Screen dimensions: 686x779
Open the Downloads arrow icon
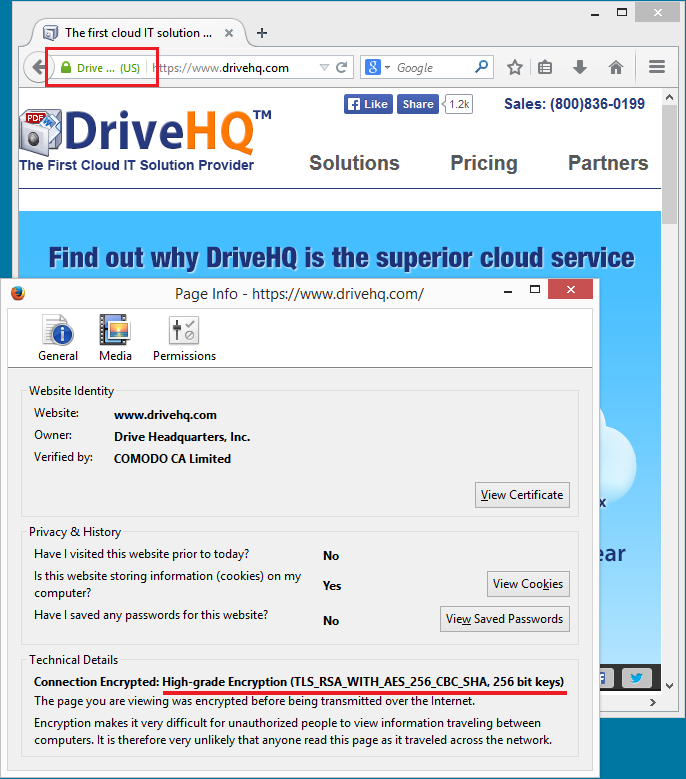(x=580, y=67)
